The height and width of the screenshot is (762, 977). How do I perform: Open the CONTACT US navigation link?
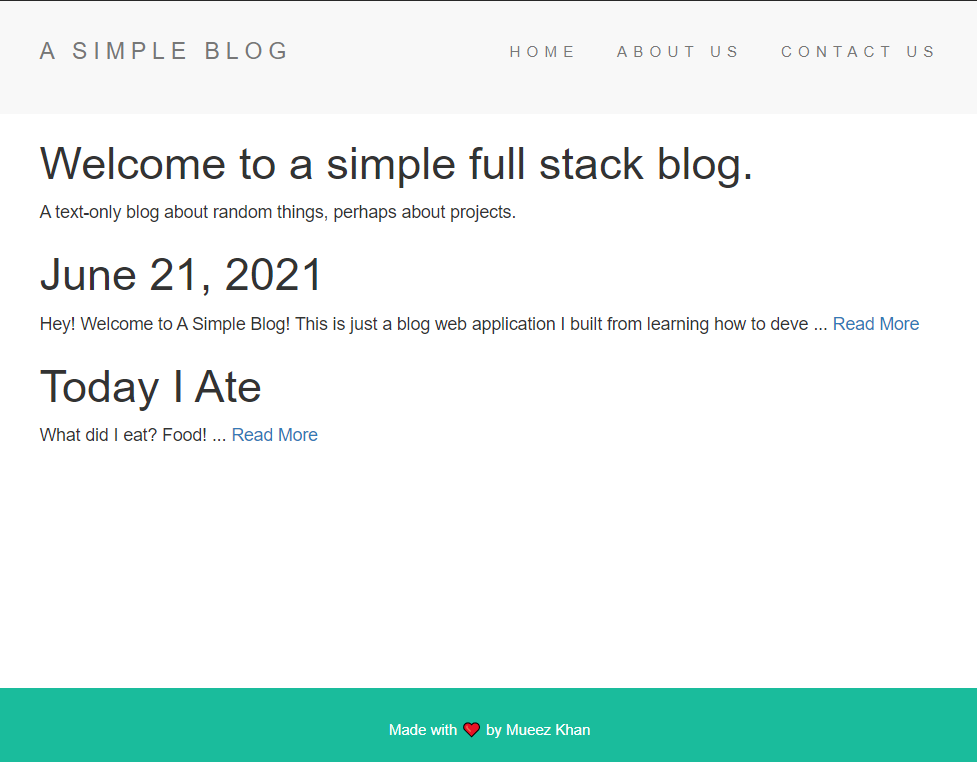point(858,51)
